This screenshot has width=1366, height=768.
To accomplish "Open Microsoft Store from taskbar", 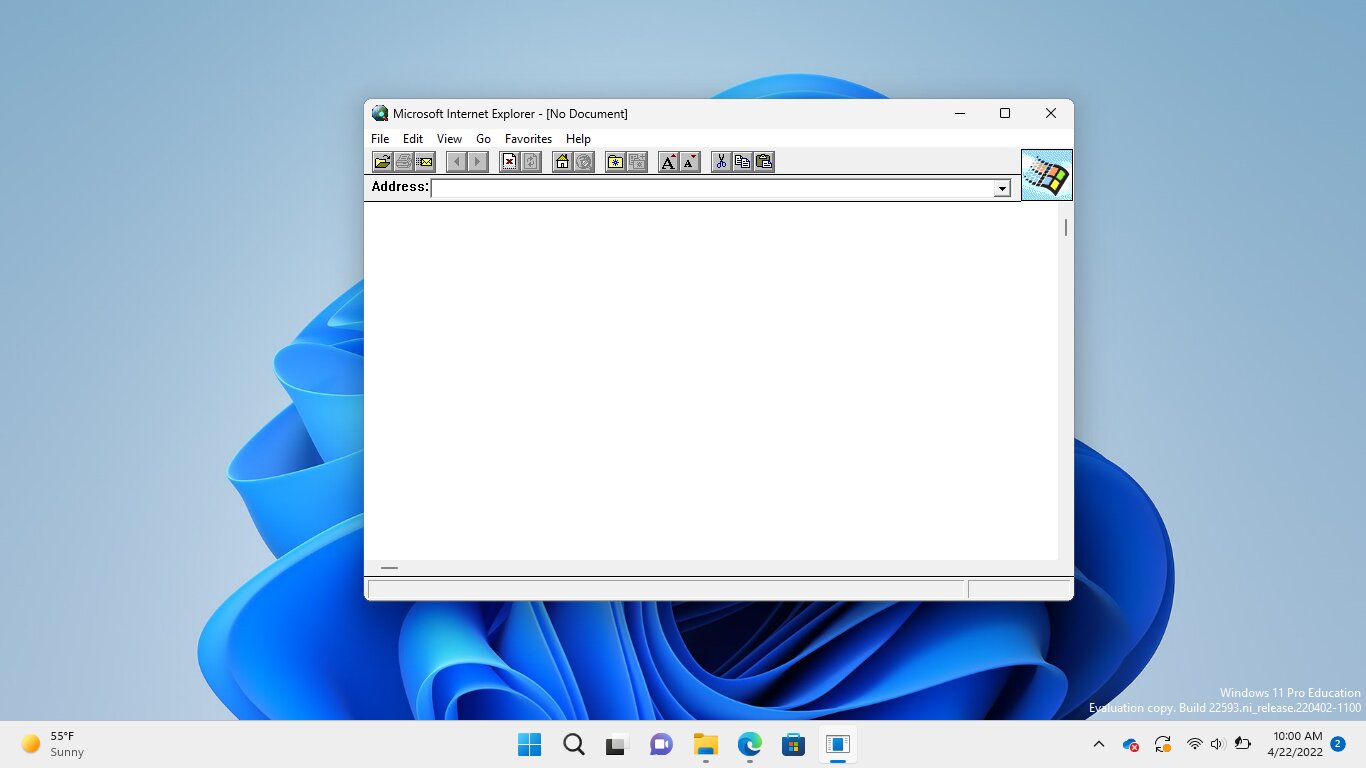I will pos(794,744).
